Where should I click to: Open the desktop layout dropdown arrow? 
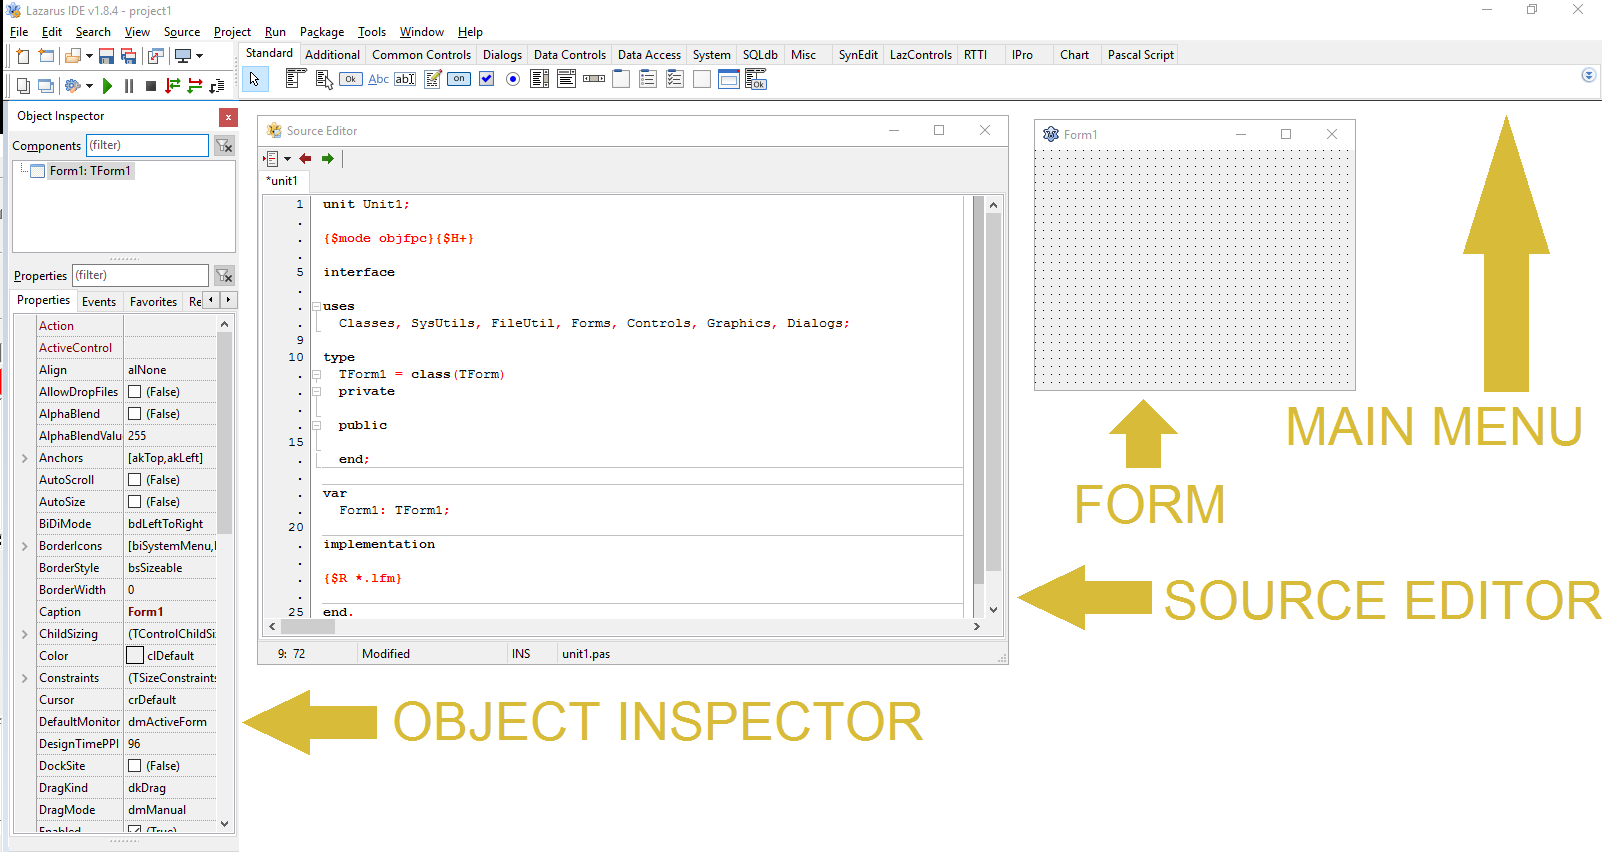point(199,56)
